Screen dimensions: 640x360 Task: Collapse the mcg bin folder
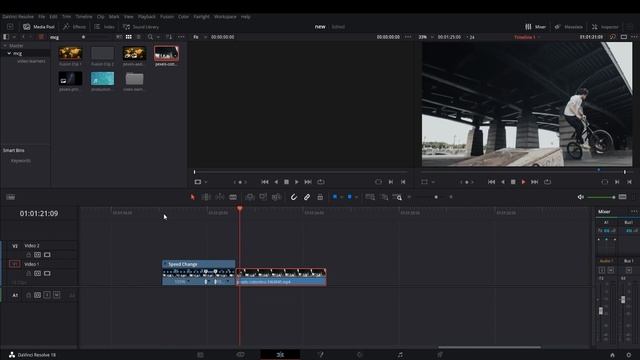pyautogui.click(x=9, y=53)
